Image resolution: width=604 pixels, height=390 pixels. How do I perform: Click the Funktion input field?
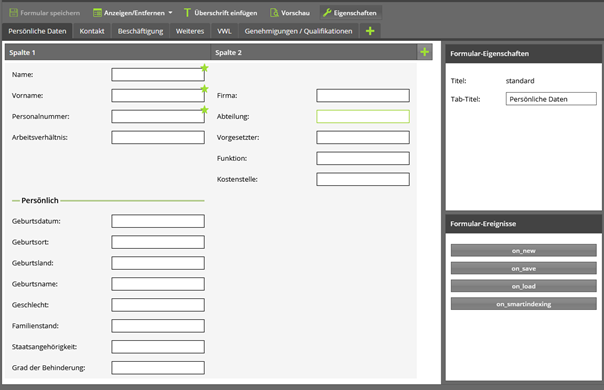click(x=363, y=158)
